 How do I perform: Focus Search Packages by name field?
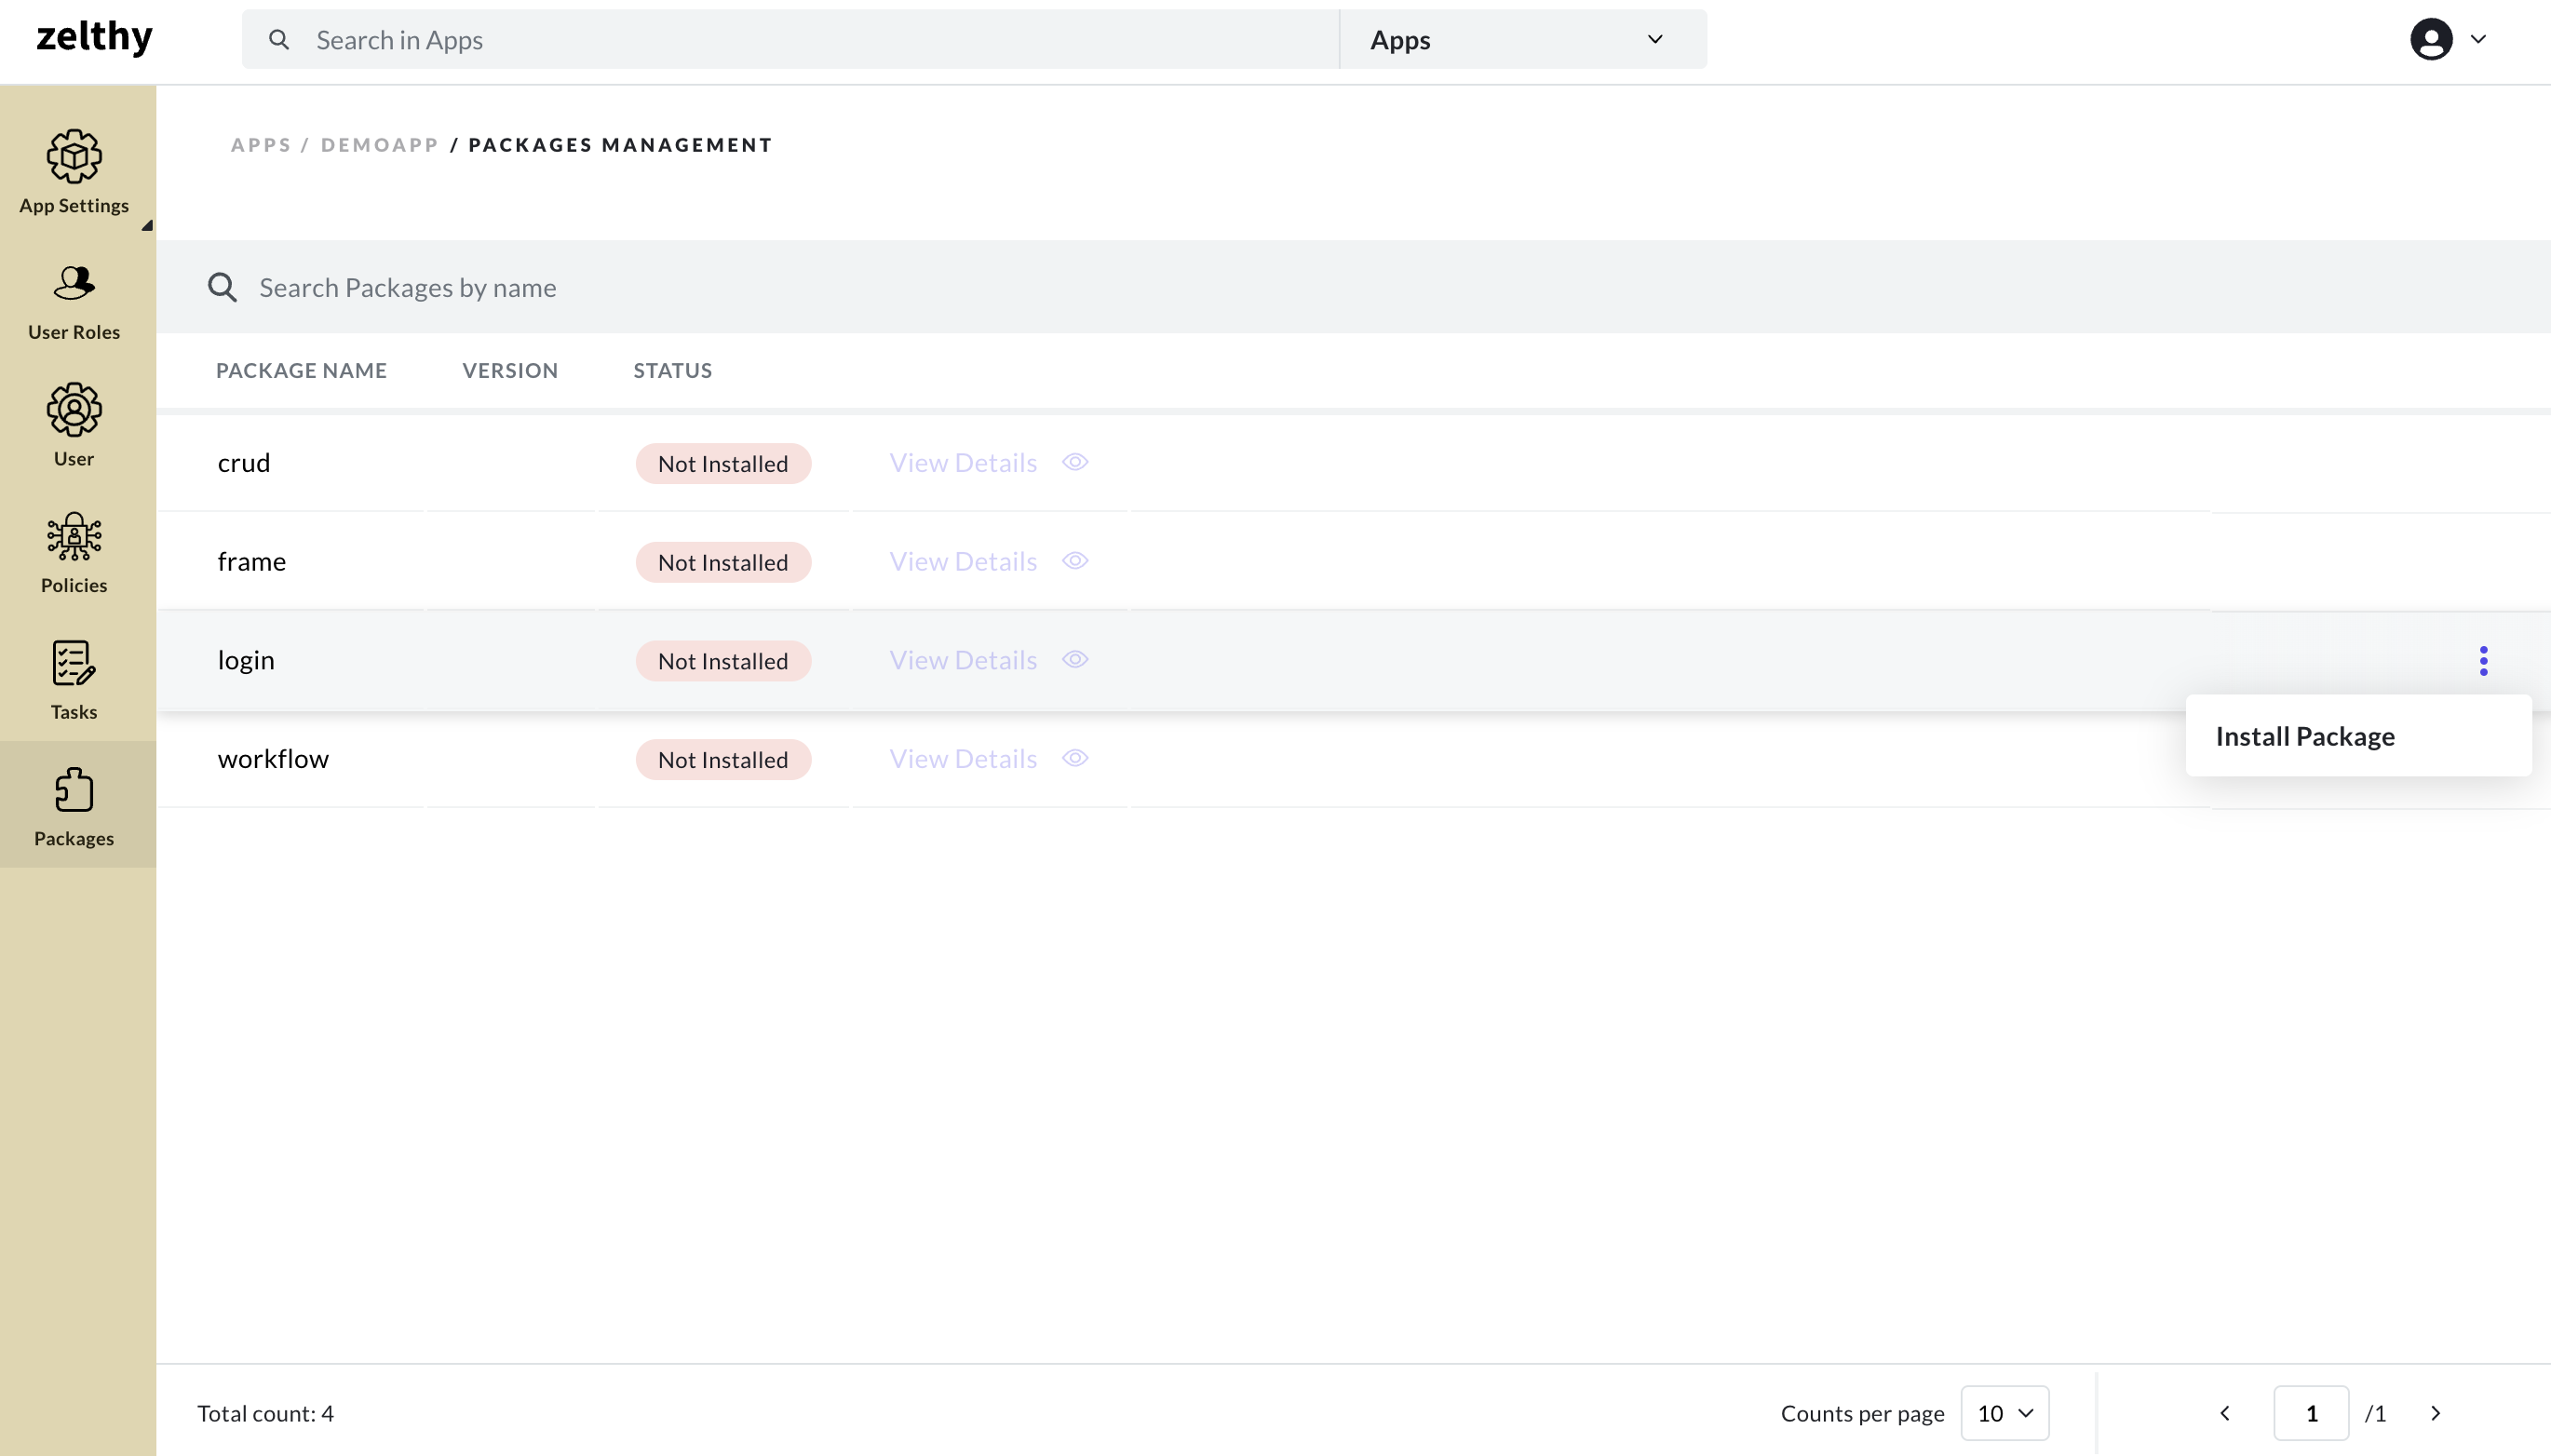coord(1353,287)
